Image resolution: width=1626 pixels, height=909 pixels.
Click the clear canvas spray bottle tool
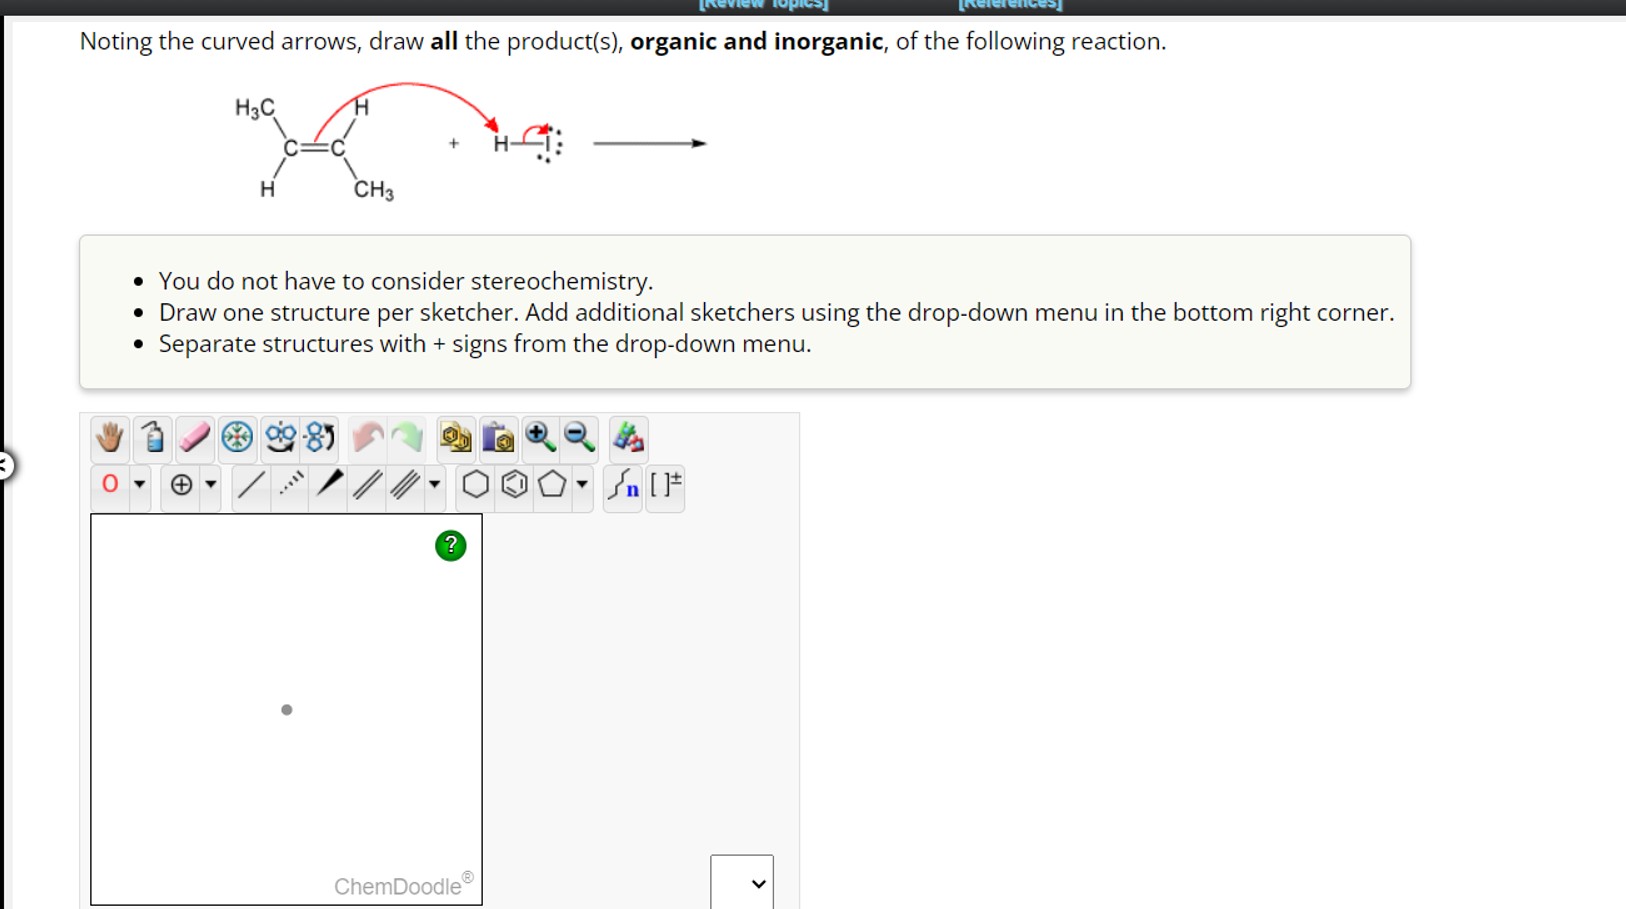pos(152,438)
